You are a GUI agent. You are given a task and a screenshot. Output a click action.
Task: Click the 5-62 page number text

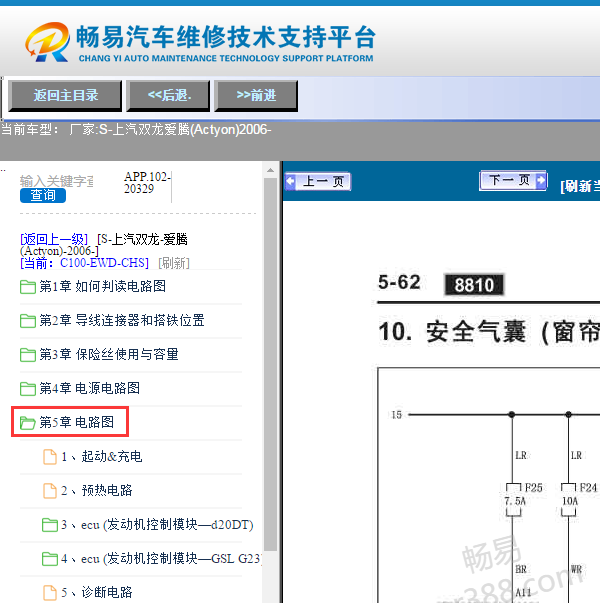point(399,282)
